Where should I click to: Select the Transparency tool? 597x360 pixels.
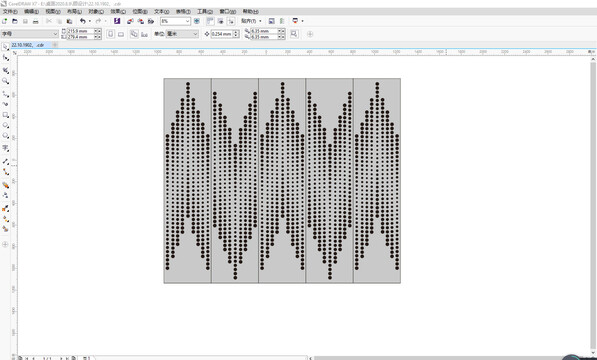(x=5, y=195)
